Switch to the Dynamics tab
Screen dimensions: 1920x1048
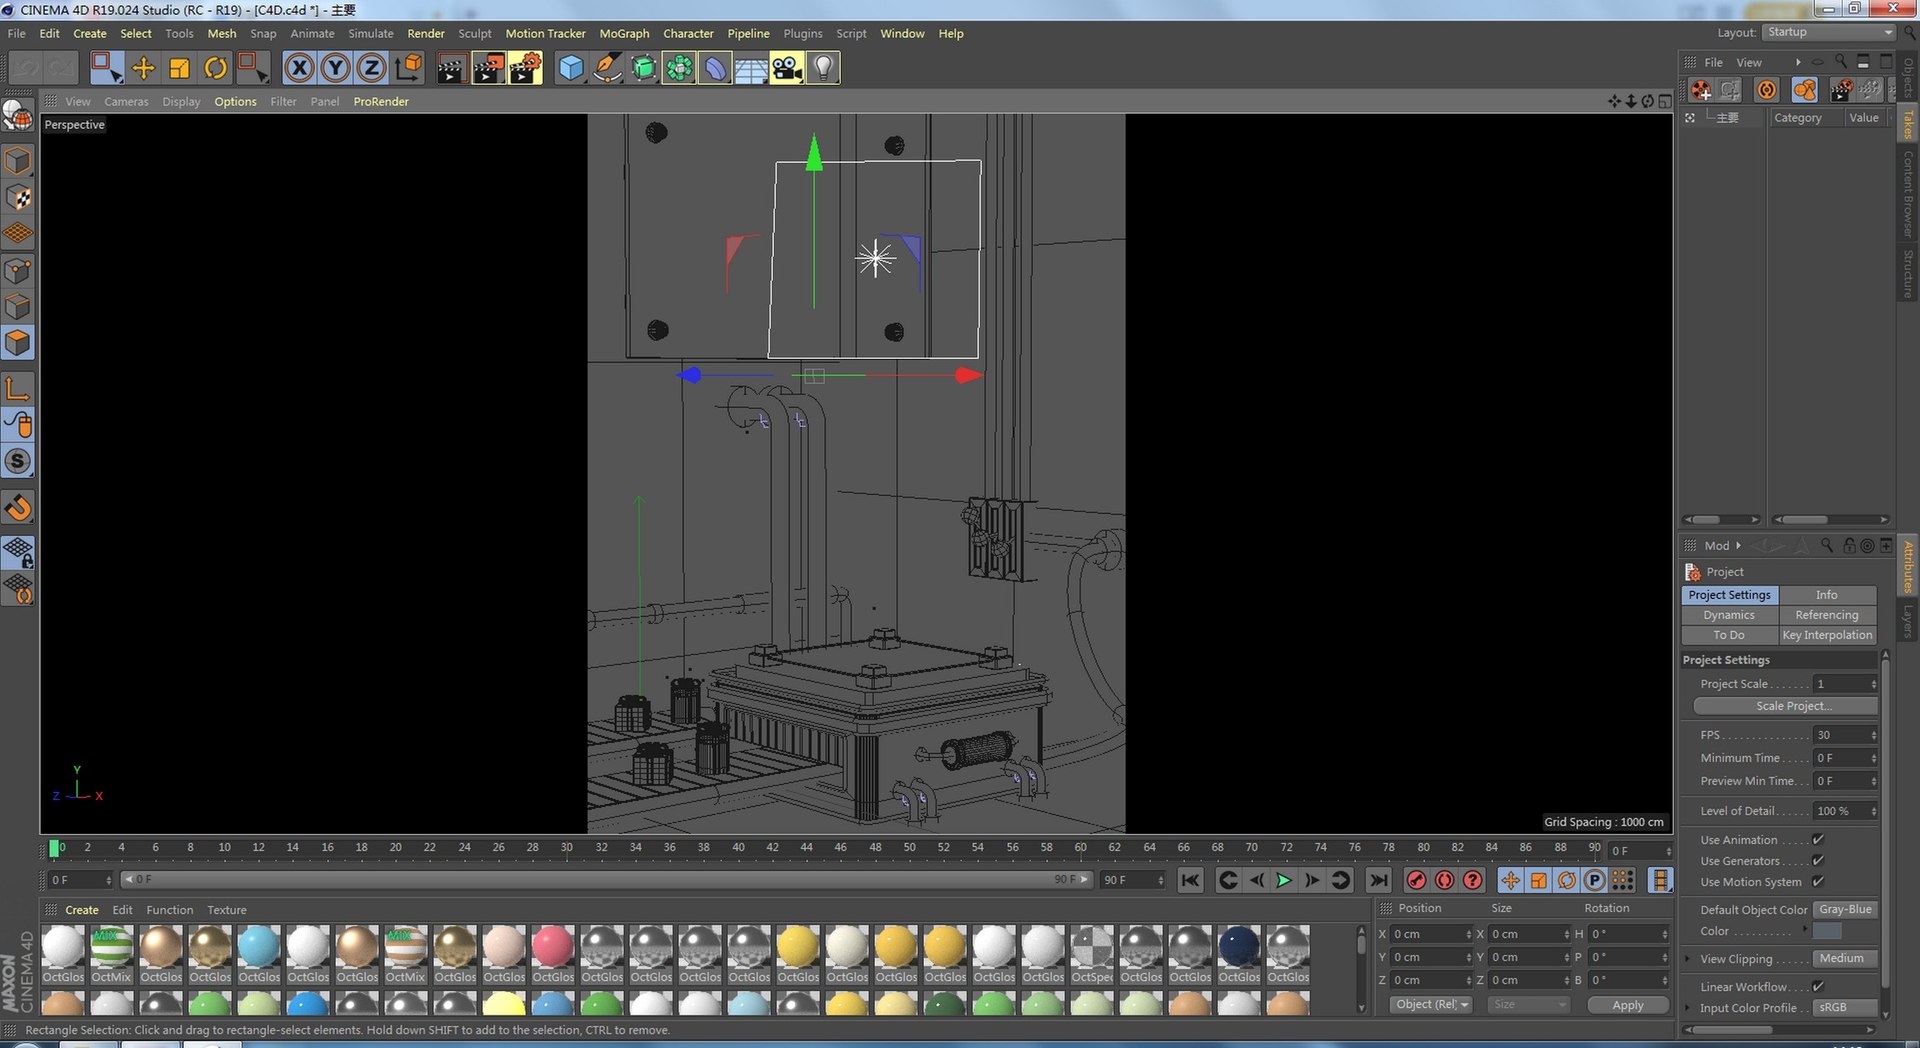click(x=1729, y=615)
